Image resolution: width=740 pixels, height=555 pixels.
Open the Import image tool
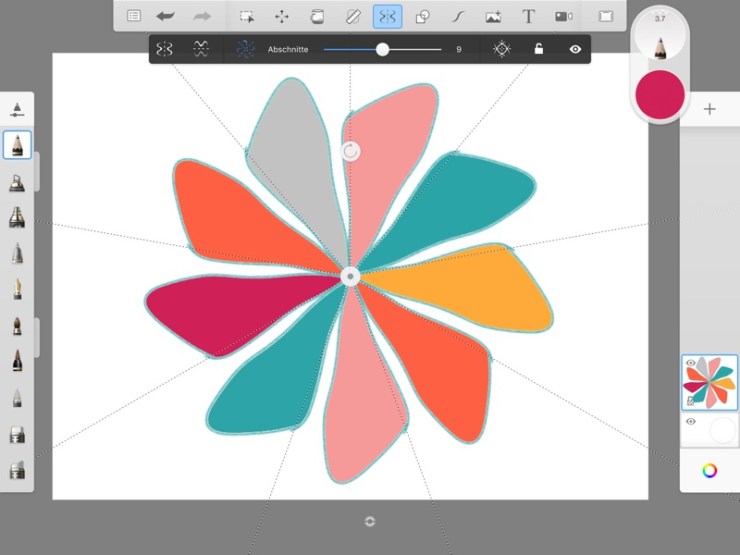[x=493, y=16]
